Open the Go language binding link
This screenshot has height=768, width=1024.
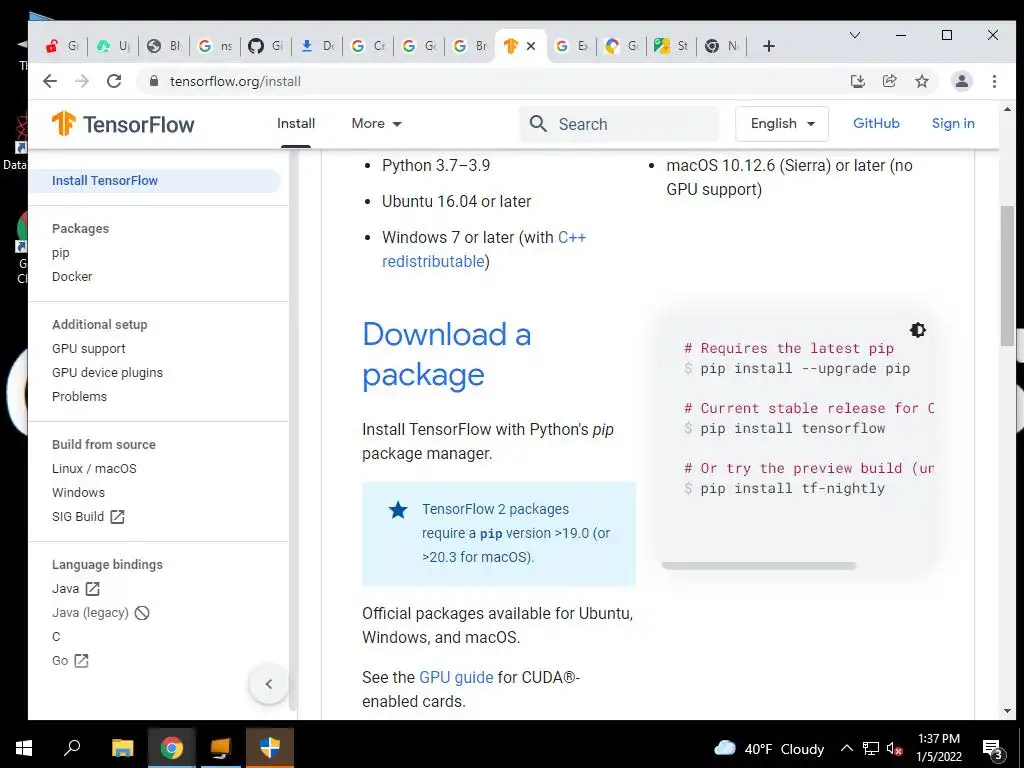point(70,661)
